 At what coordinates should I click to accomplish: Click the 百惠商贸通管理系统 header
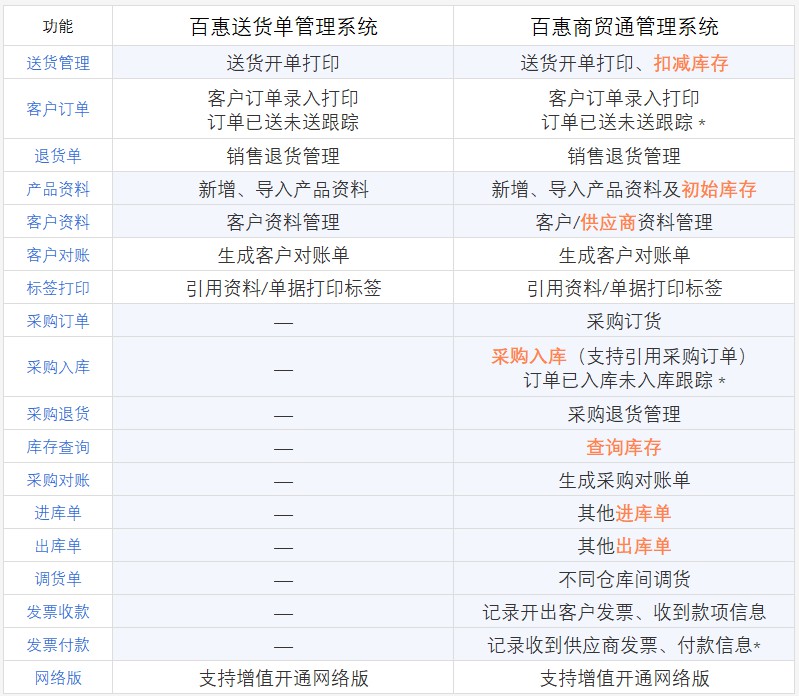coord(624,26)
